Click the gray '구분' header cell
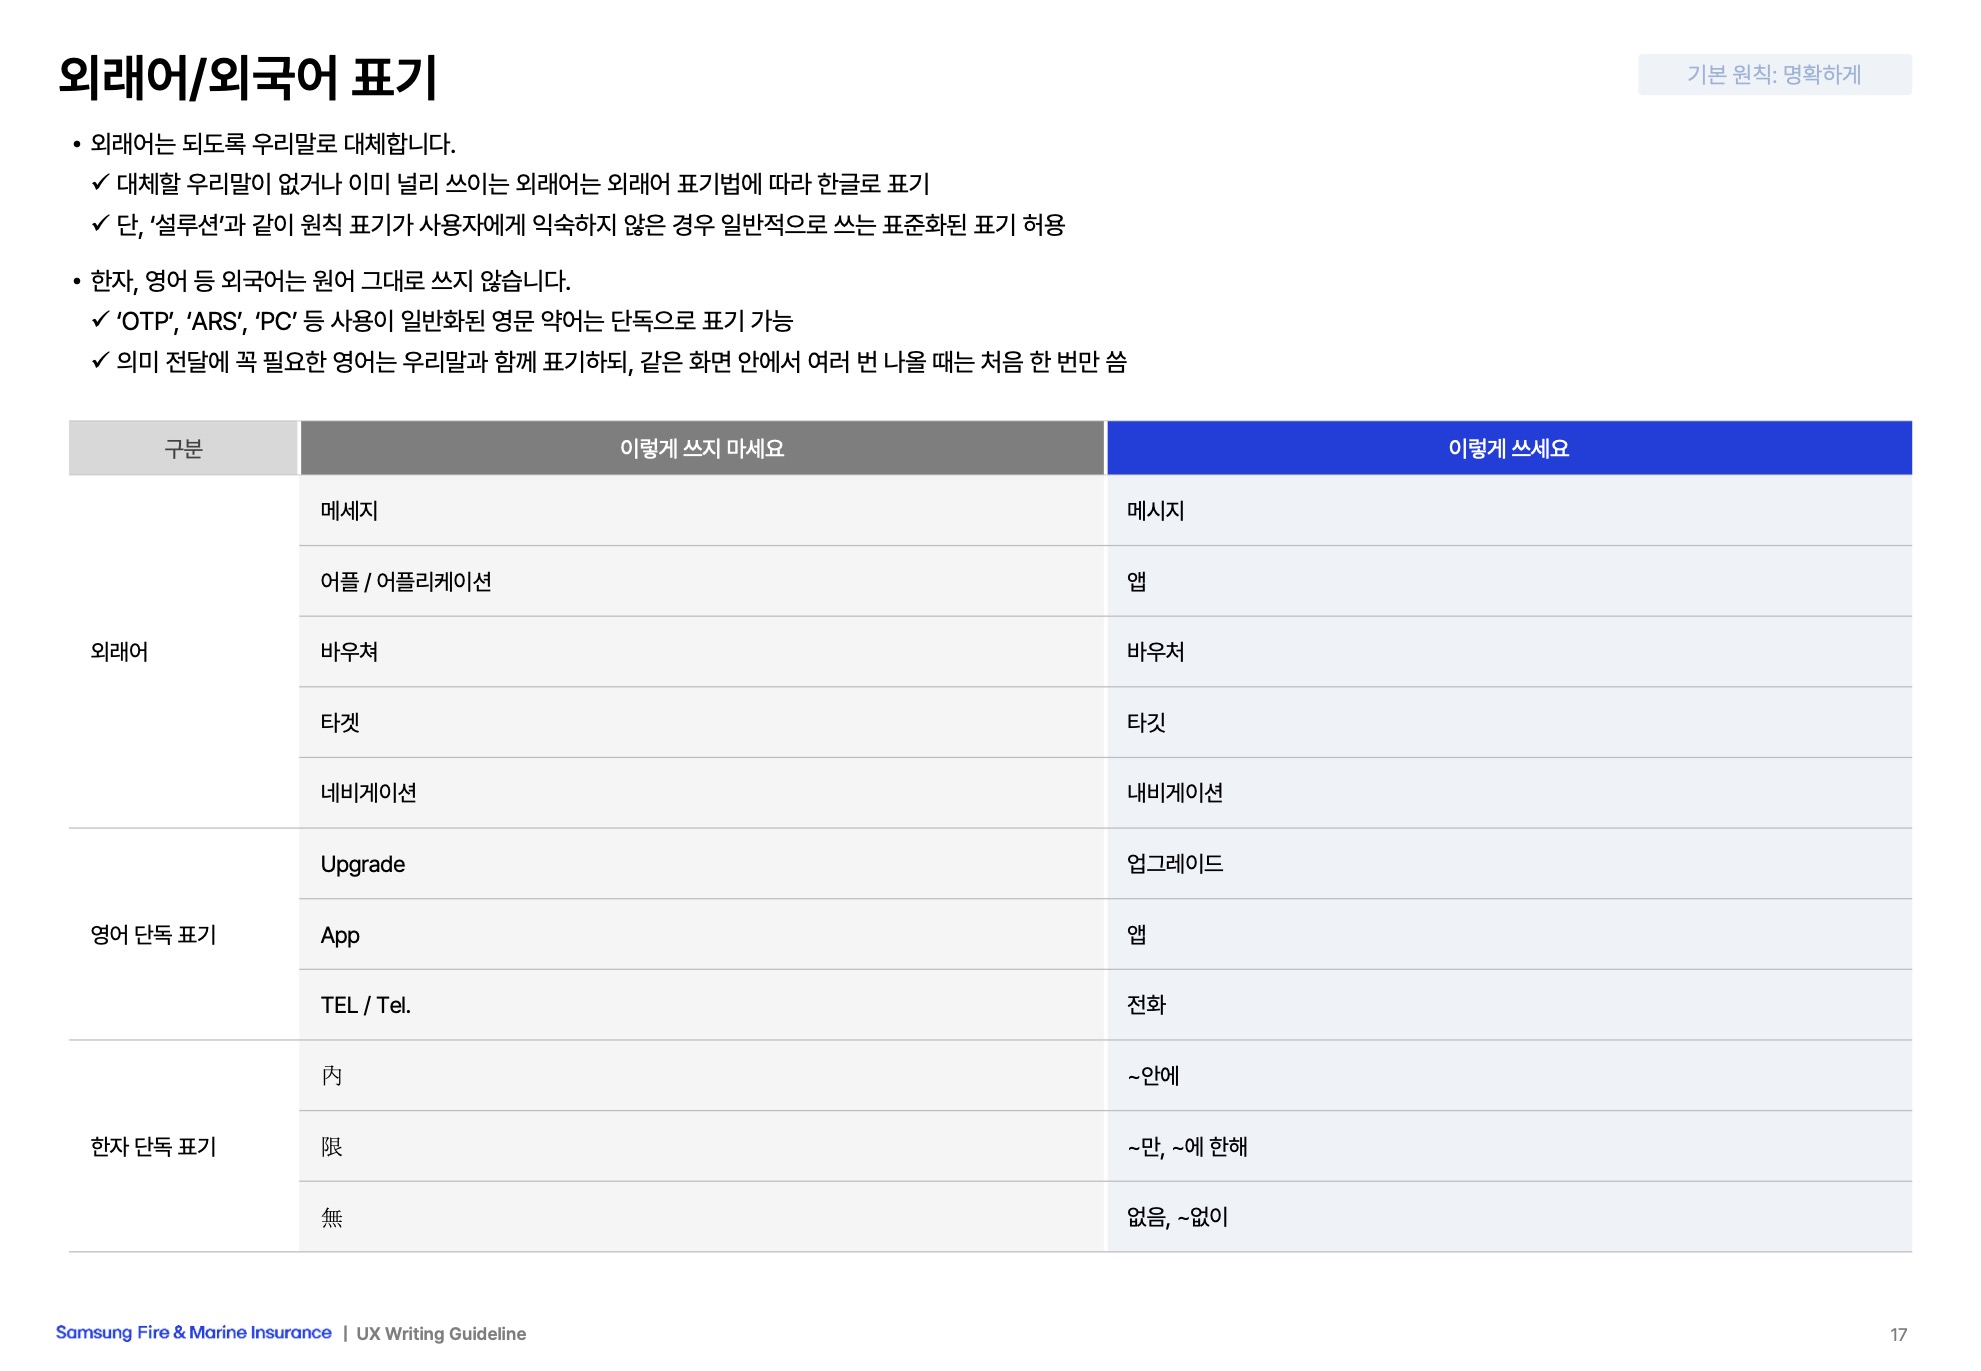 [x=183, y=449]
